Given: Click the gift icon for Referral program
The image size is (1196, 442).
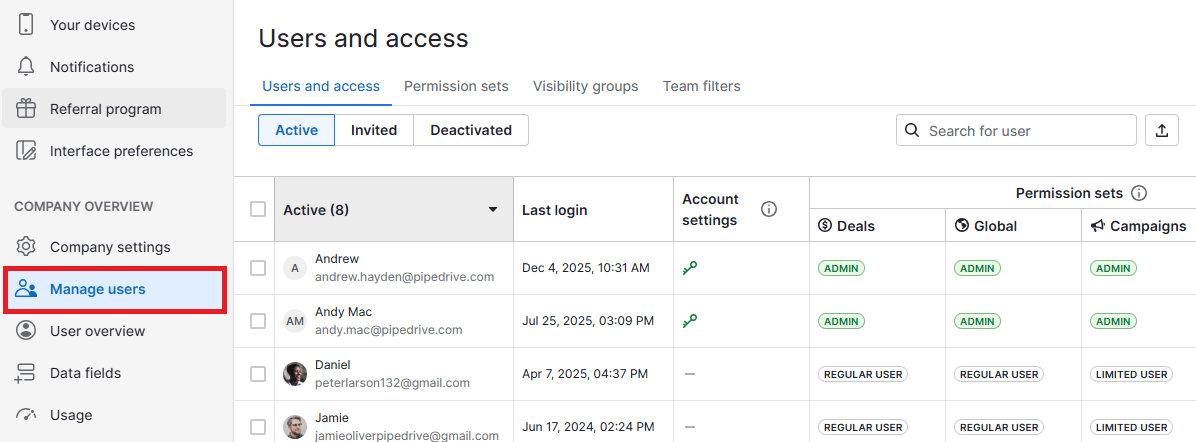Looking at the screenshot, I should click(26, 108).
